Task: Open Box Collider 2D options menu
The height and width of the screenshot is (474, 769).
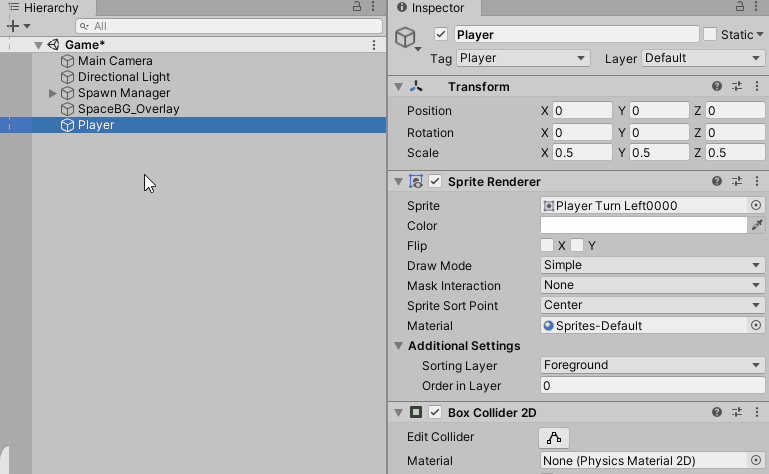Action: pos(757,412)
